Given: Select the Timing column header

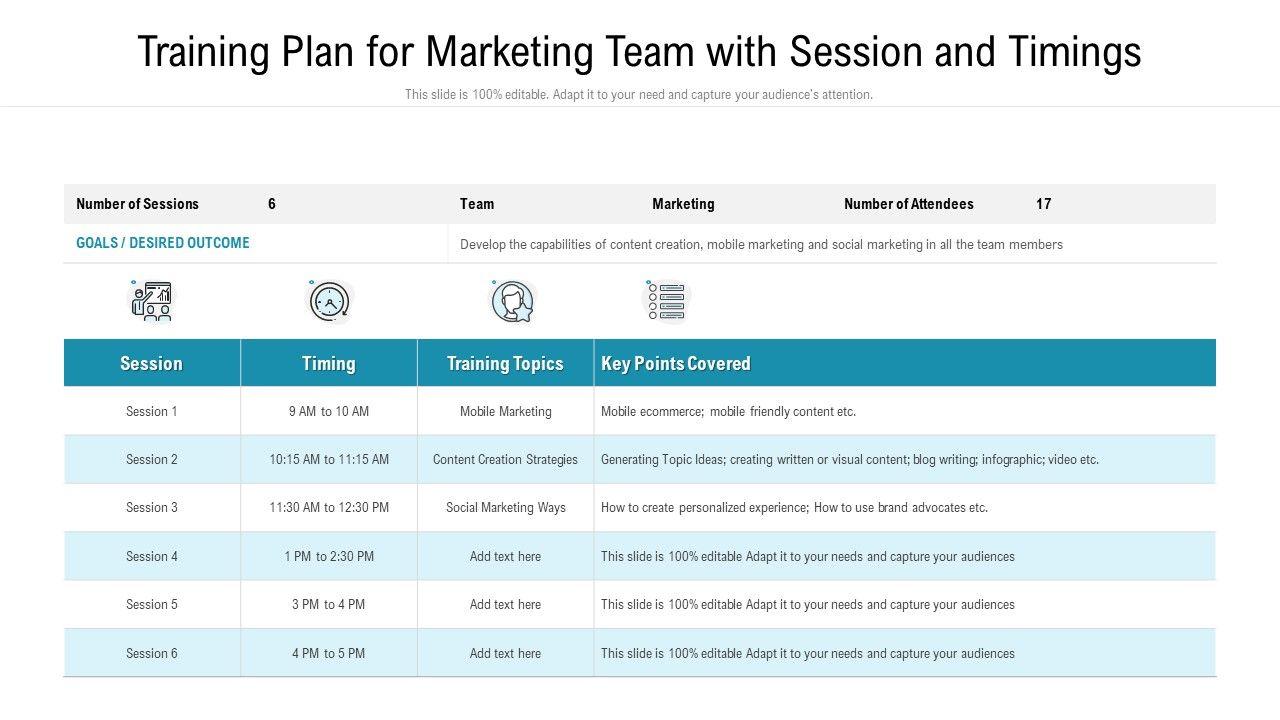Looking at the screenshot, I should click(328, 363).
